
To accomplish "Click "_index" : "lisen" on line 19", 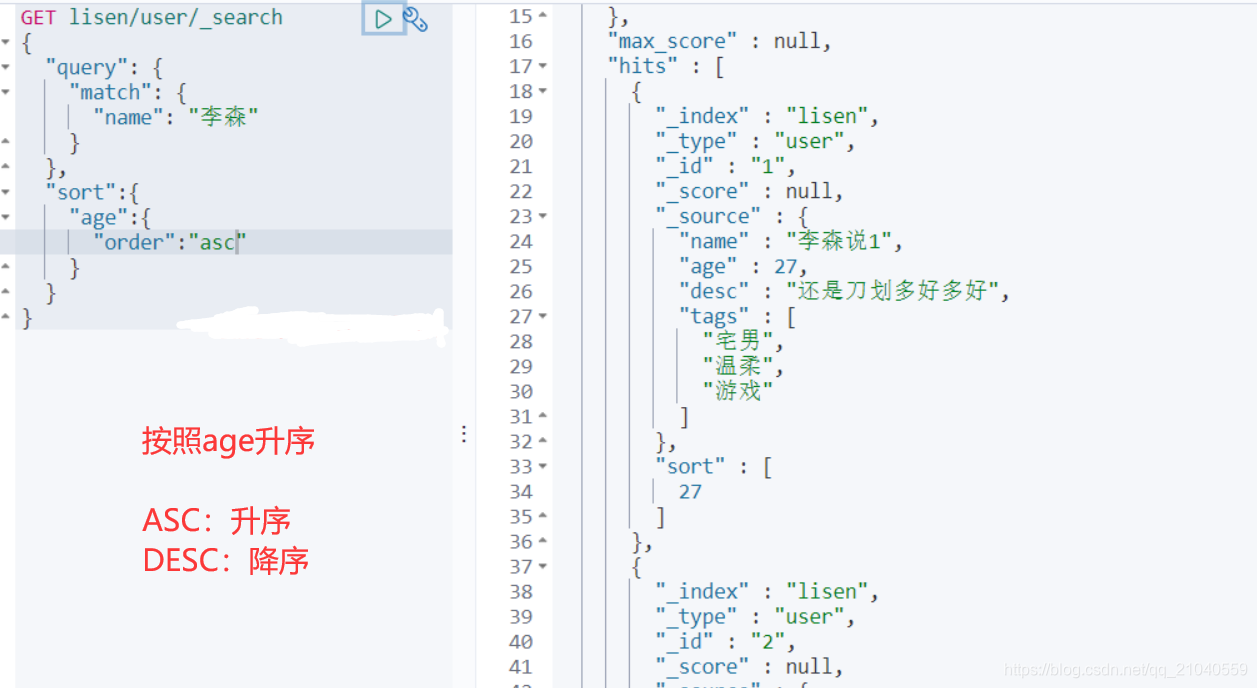I will click(x=767, y=116).
